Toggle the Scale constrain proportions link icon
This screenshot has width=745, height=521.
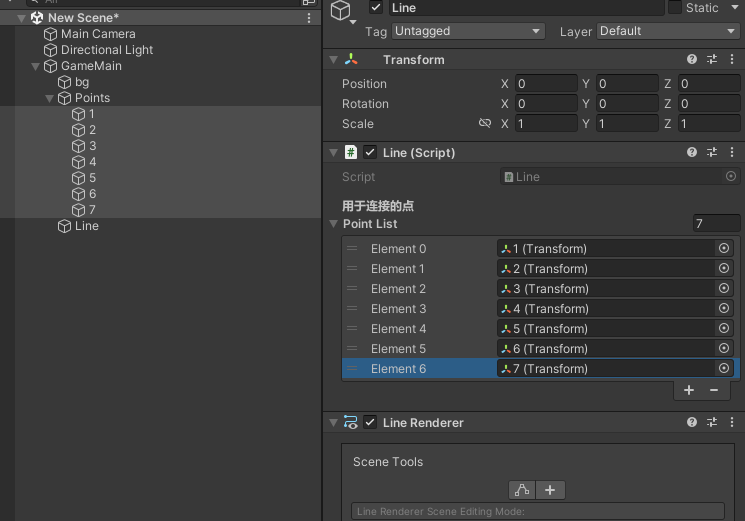485,123
